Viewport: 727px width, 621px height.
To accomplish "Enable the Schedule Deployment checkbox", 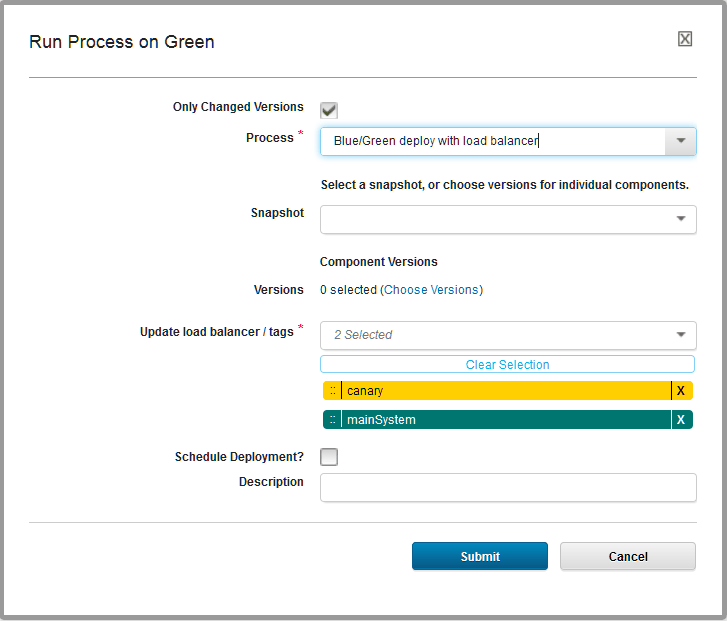I will tap(329, 457).
